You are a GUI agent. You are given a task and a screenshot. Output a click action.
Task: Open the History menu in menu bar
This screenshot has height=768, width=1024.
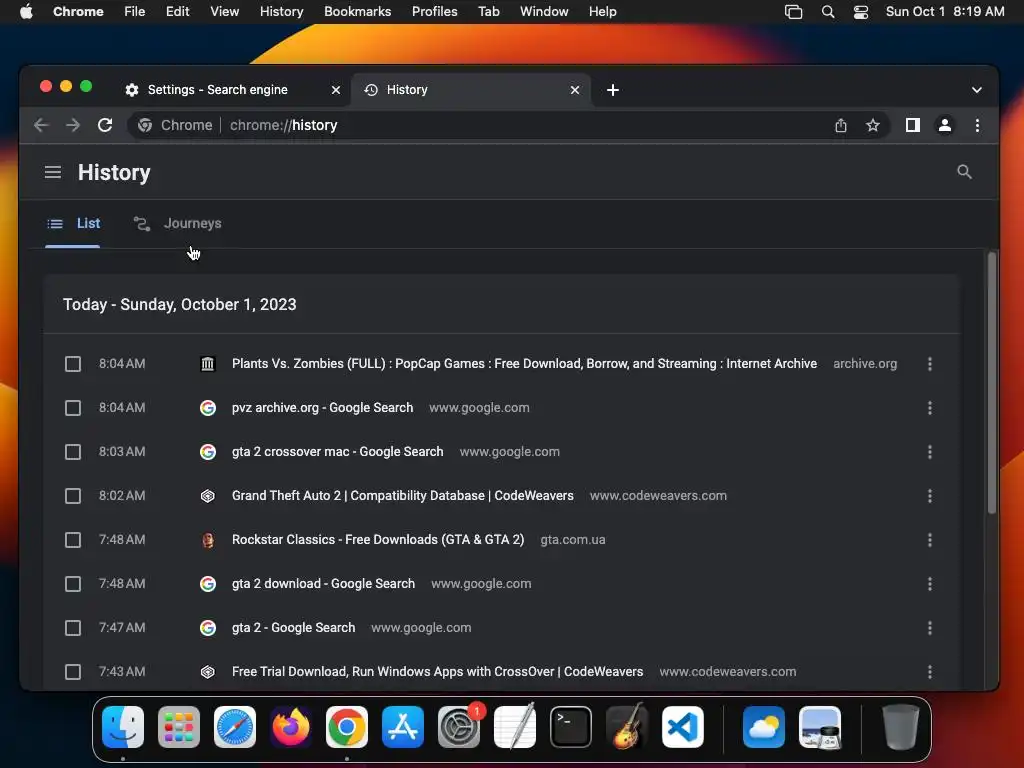281,12
